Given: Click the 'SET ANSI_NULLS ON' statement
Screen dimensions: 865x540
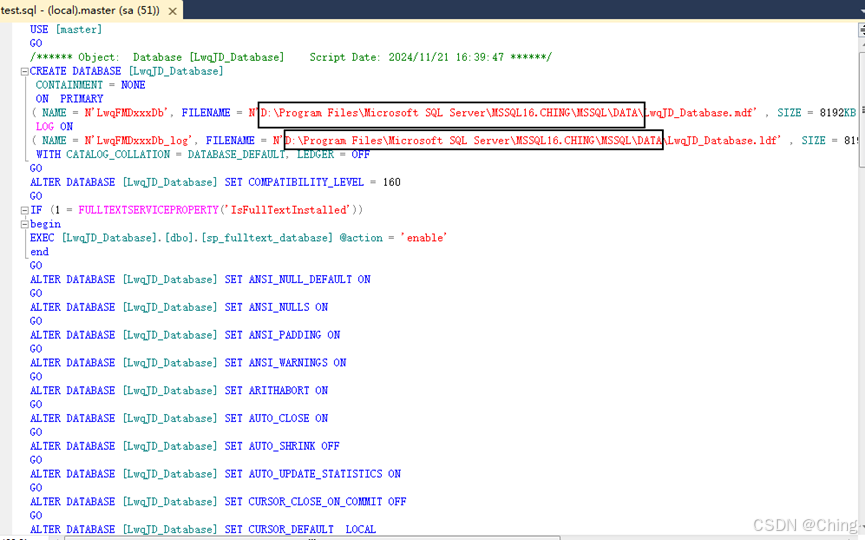Looking at the screenshot, I should click(276, 307).
